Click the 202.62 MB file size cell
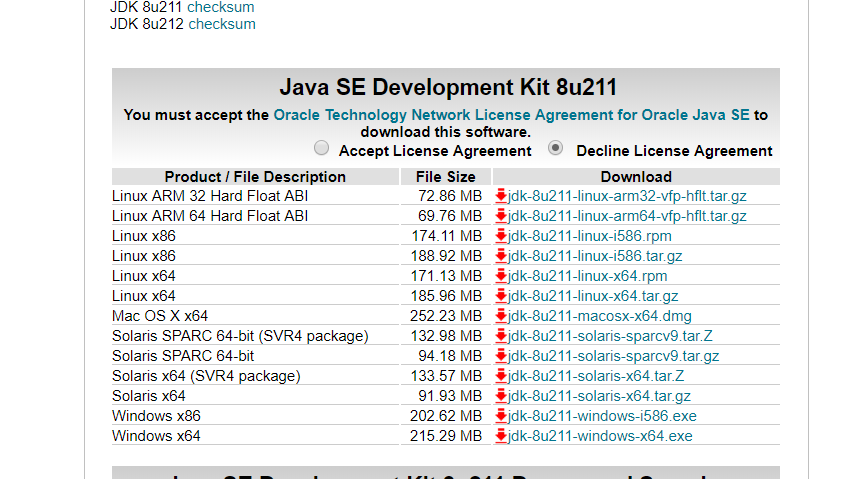This screenshot has height=479, width=844. coord(446,415)
